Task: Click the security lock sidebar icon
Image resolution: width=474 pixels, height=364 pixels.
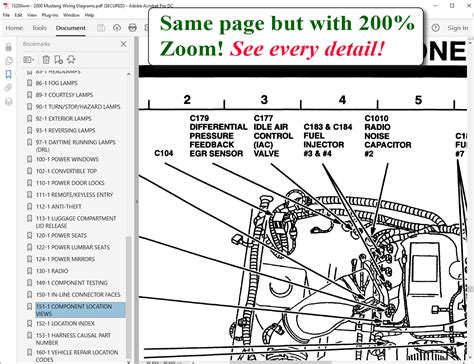Action: (x=9, y=47)
